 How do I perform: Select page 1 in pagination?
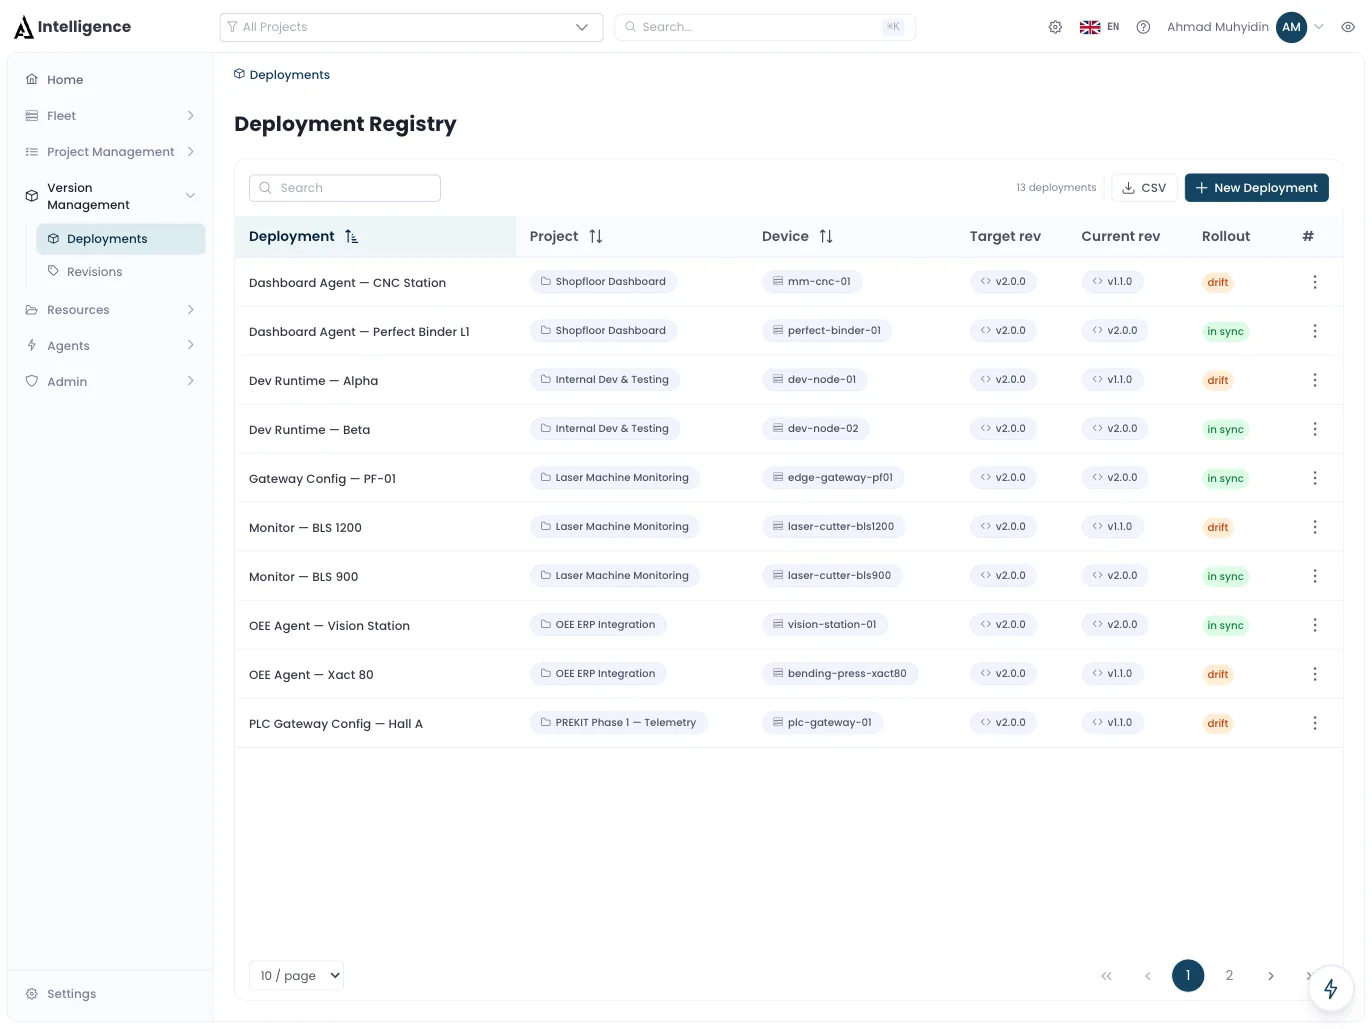(x=1188, y=976)
